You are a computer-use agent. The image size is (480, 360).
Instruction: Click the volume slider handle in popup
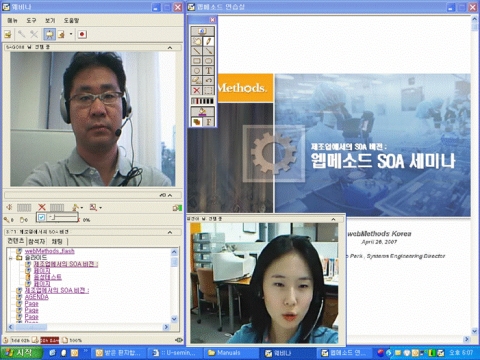(53, 217)
